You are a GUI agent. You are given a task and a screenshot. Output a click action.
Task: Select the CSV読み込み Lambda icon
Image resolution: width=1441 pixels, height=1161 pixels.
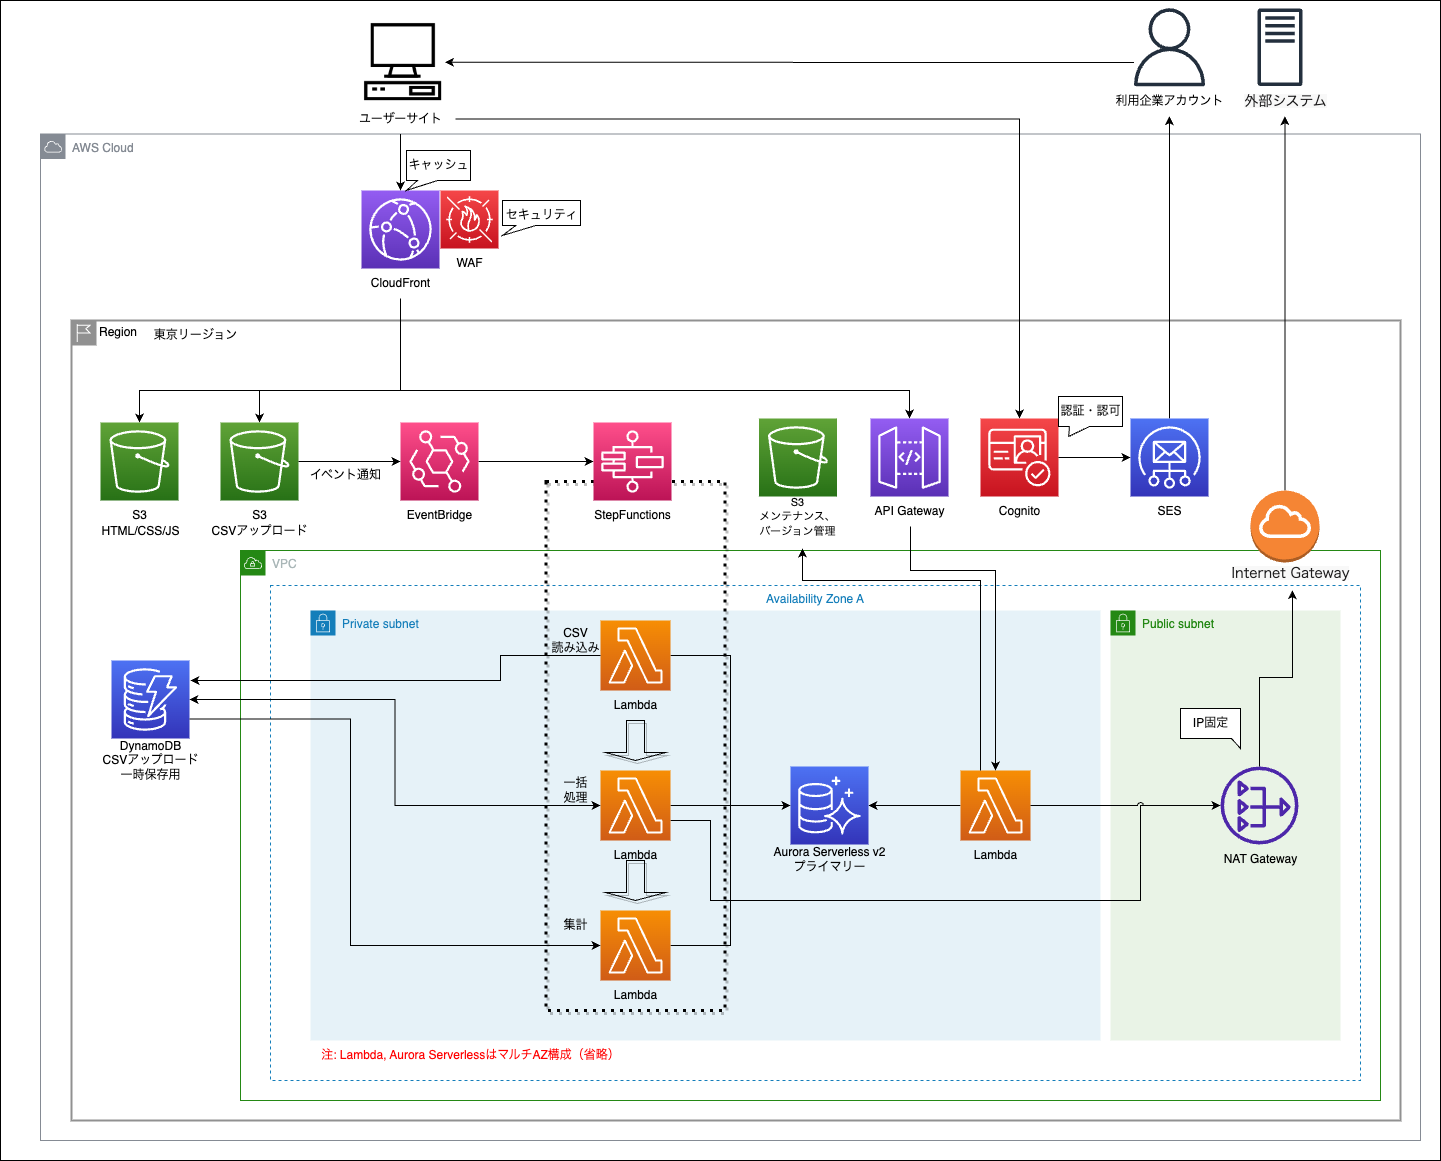(634, 656)
